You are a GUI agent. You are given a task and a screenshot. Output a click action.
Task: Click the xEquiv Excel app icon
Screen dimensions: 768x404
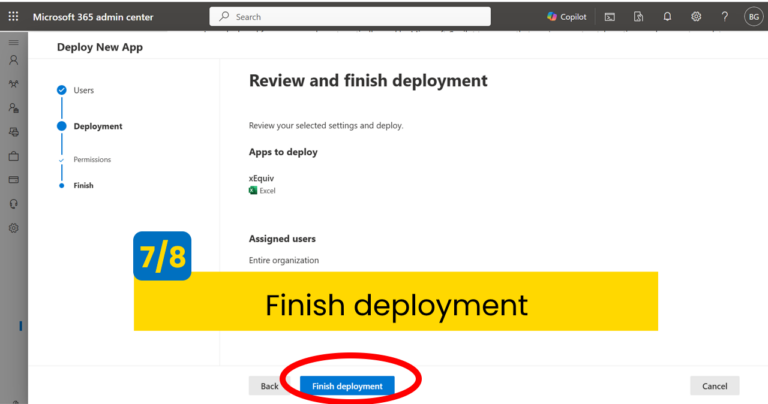[253, 190]
